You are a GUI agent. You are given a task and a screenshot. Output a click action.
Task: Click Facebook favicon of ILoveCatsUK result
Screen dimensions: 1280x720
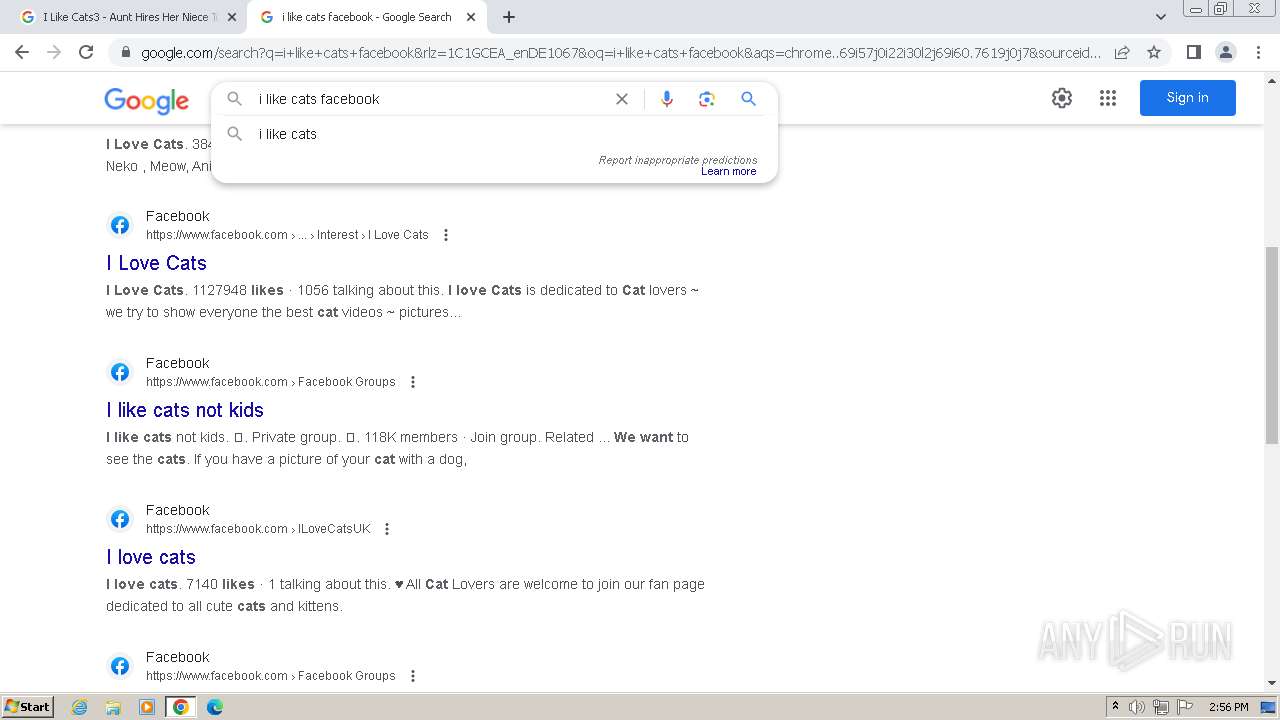point(120,519)
